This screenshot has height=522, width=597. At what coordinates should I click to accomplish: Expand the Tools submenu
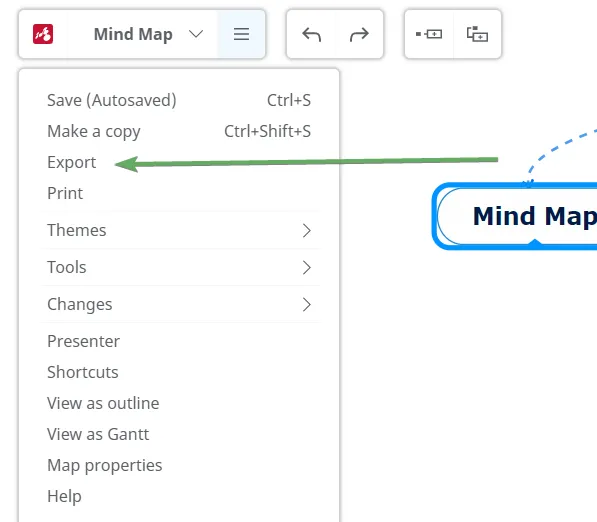point(179,267)
